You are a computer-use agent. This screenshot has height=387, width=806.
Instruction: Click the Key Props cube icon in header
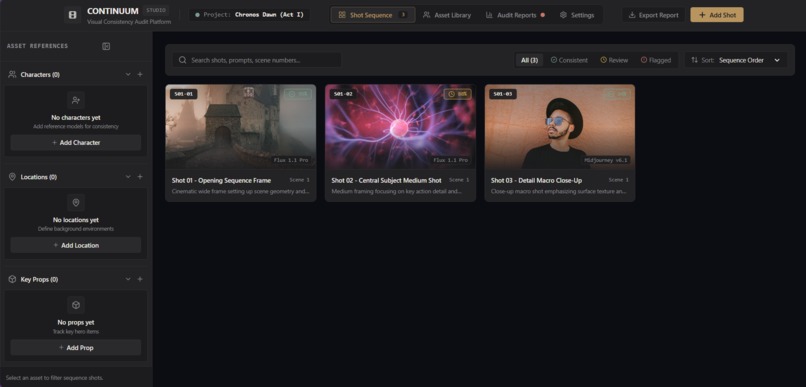12,279
